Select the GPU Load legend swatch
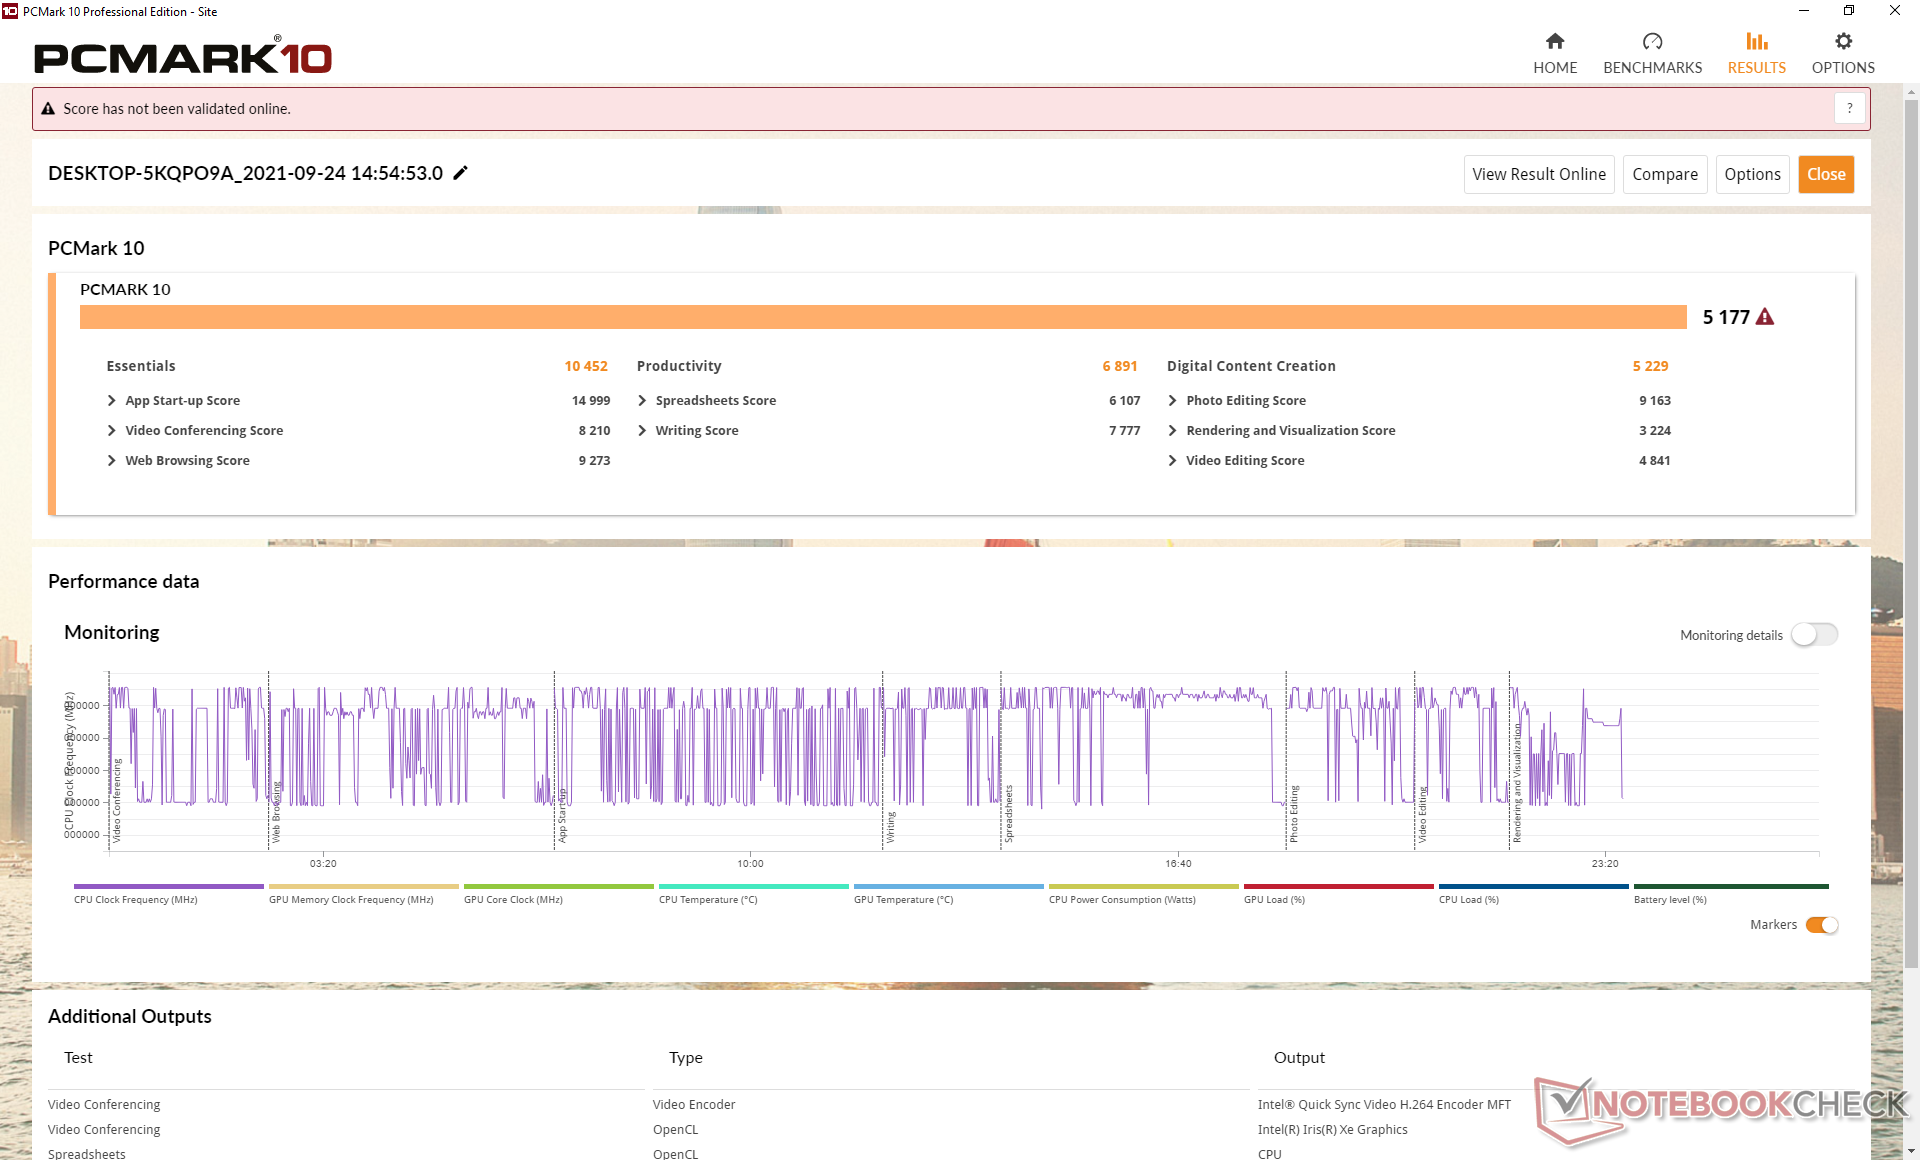Screen dimensions: 1920x1160 pos(1338,887)
